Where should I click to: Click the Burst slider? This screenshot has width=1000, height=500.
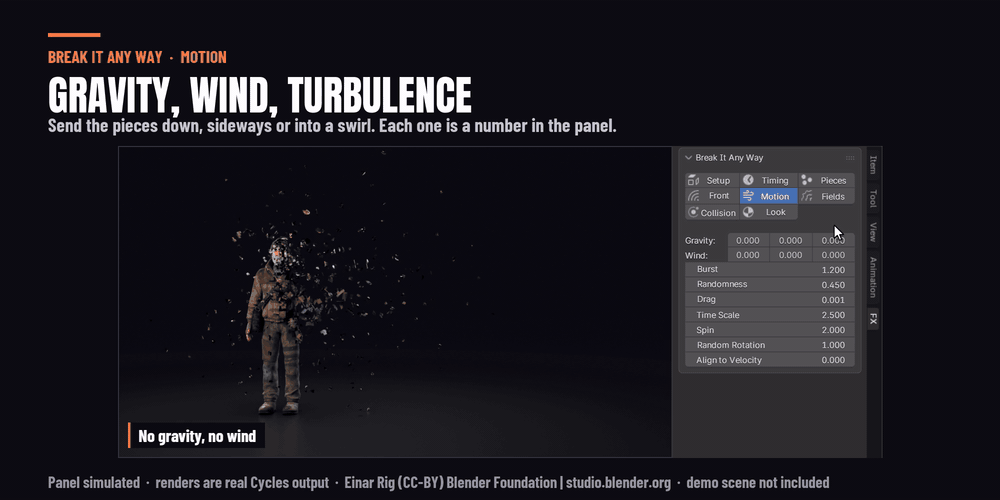point(770,270)
